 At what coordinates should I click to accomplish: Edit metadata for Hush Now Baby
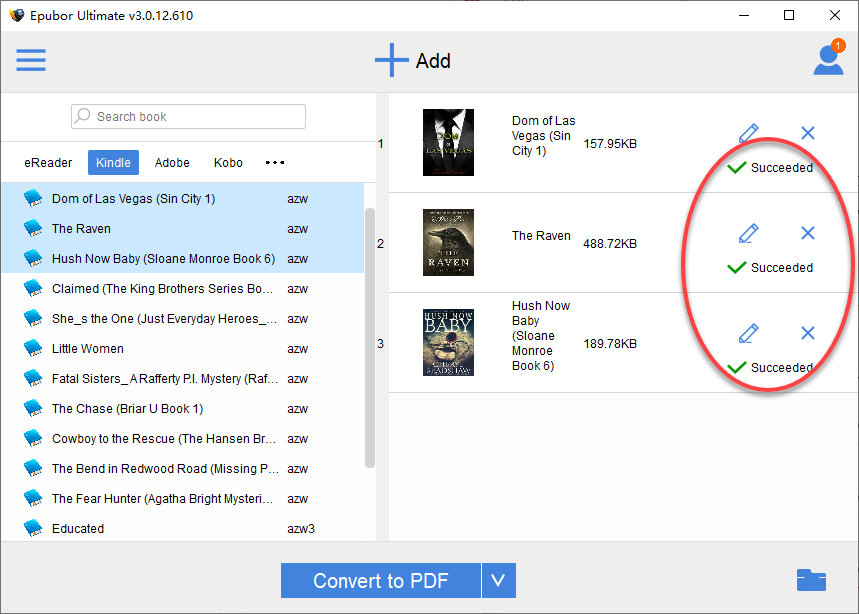pos(748,334)
